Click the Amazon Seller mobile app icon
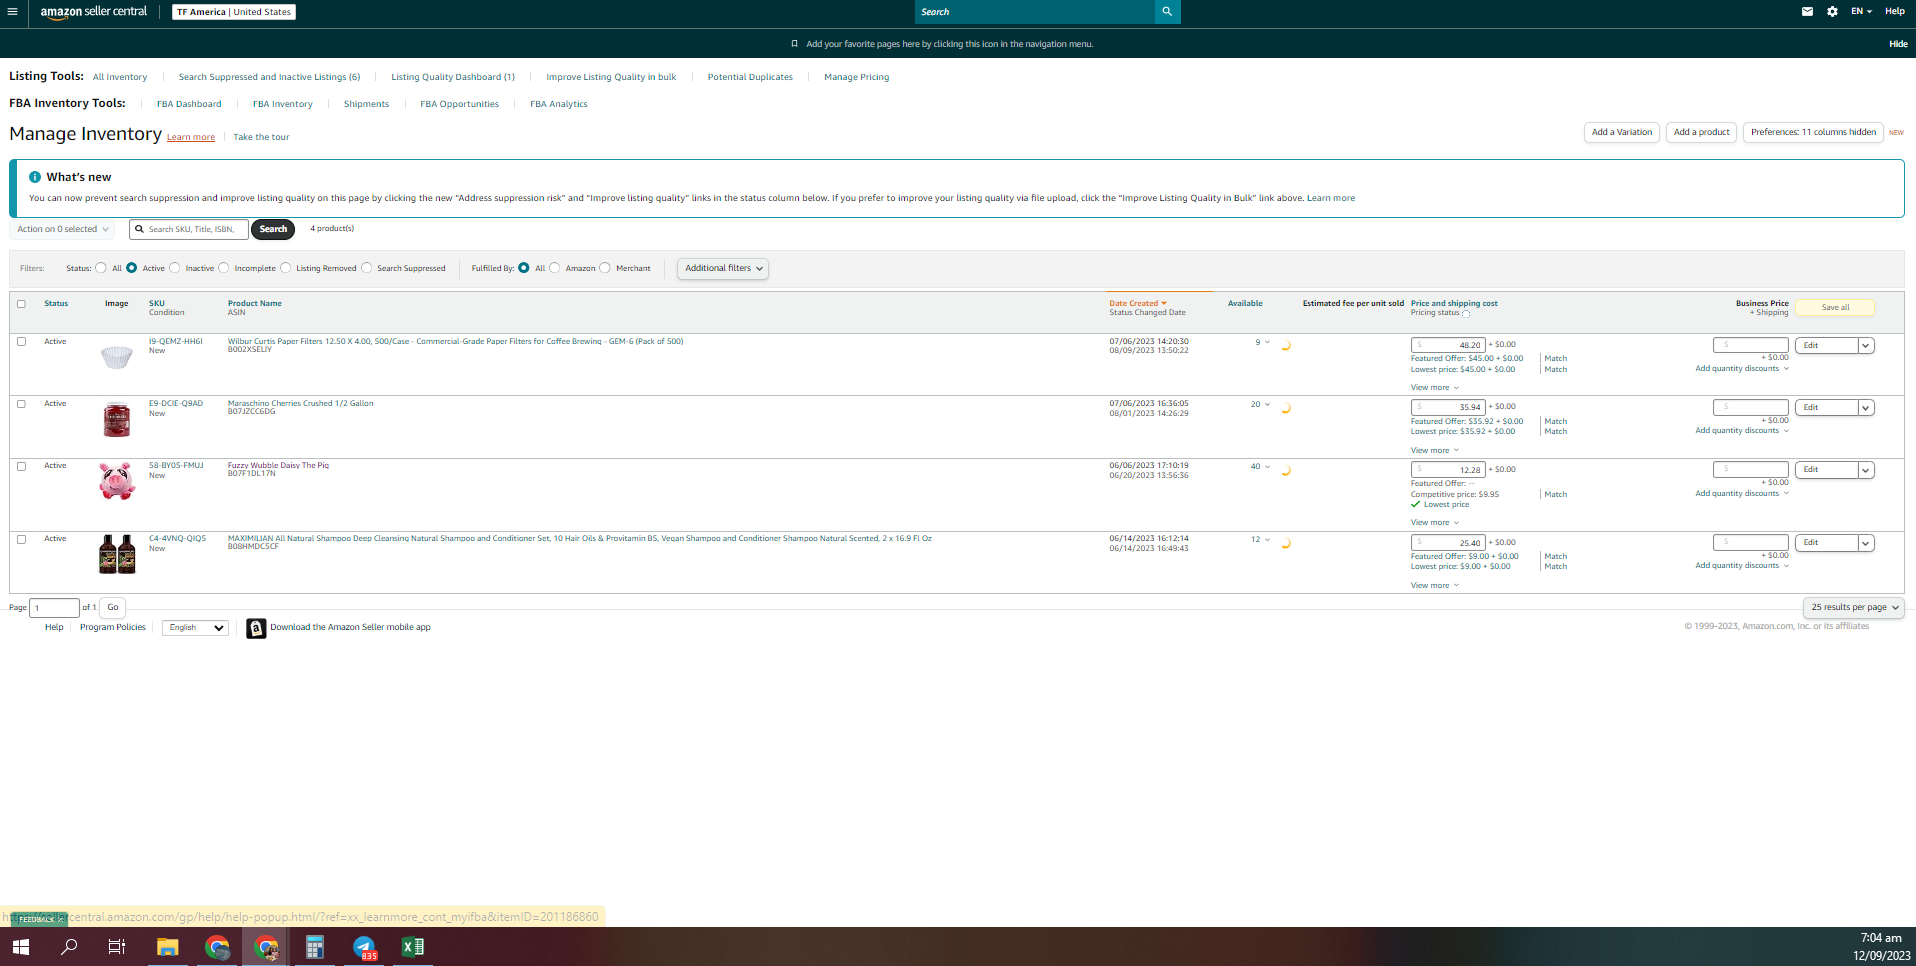Screen dimensions: 1916x966 click(x=256, y=628)
